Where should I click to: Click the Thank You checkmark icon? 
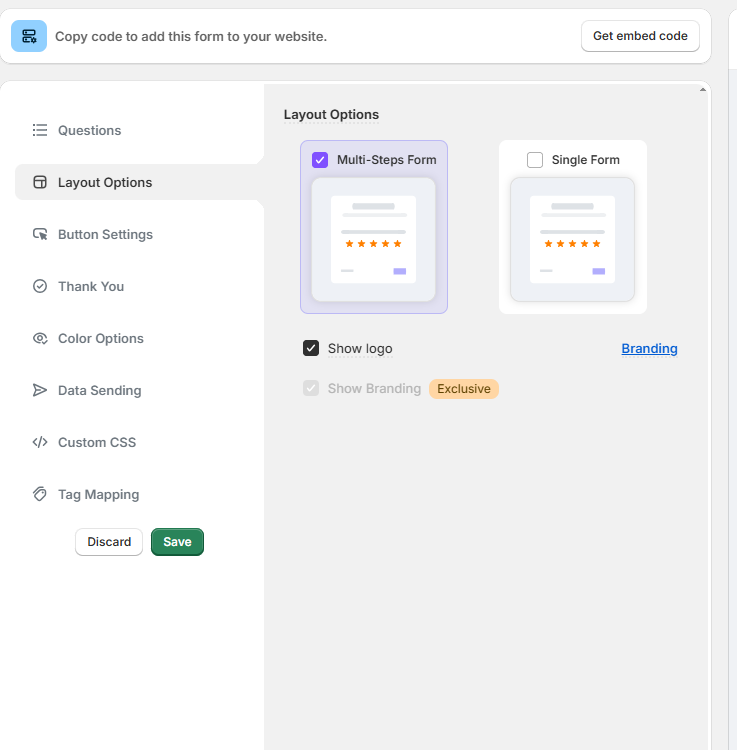point(40,286)
